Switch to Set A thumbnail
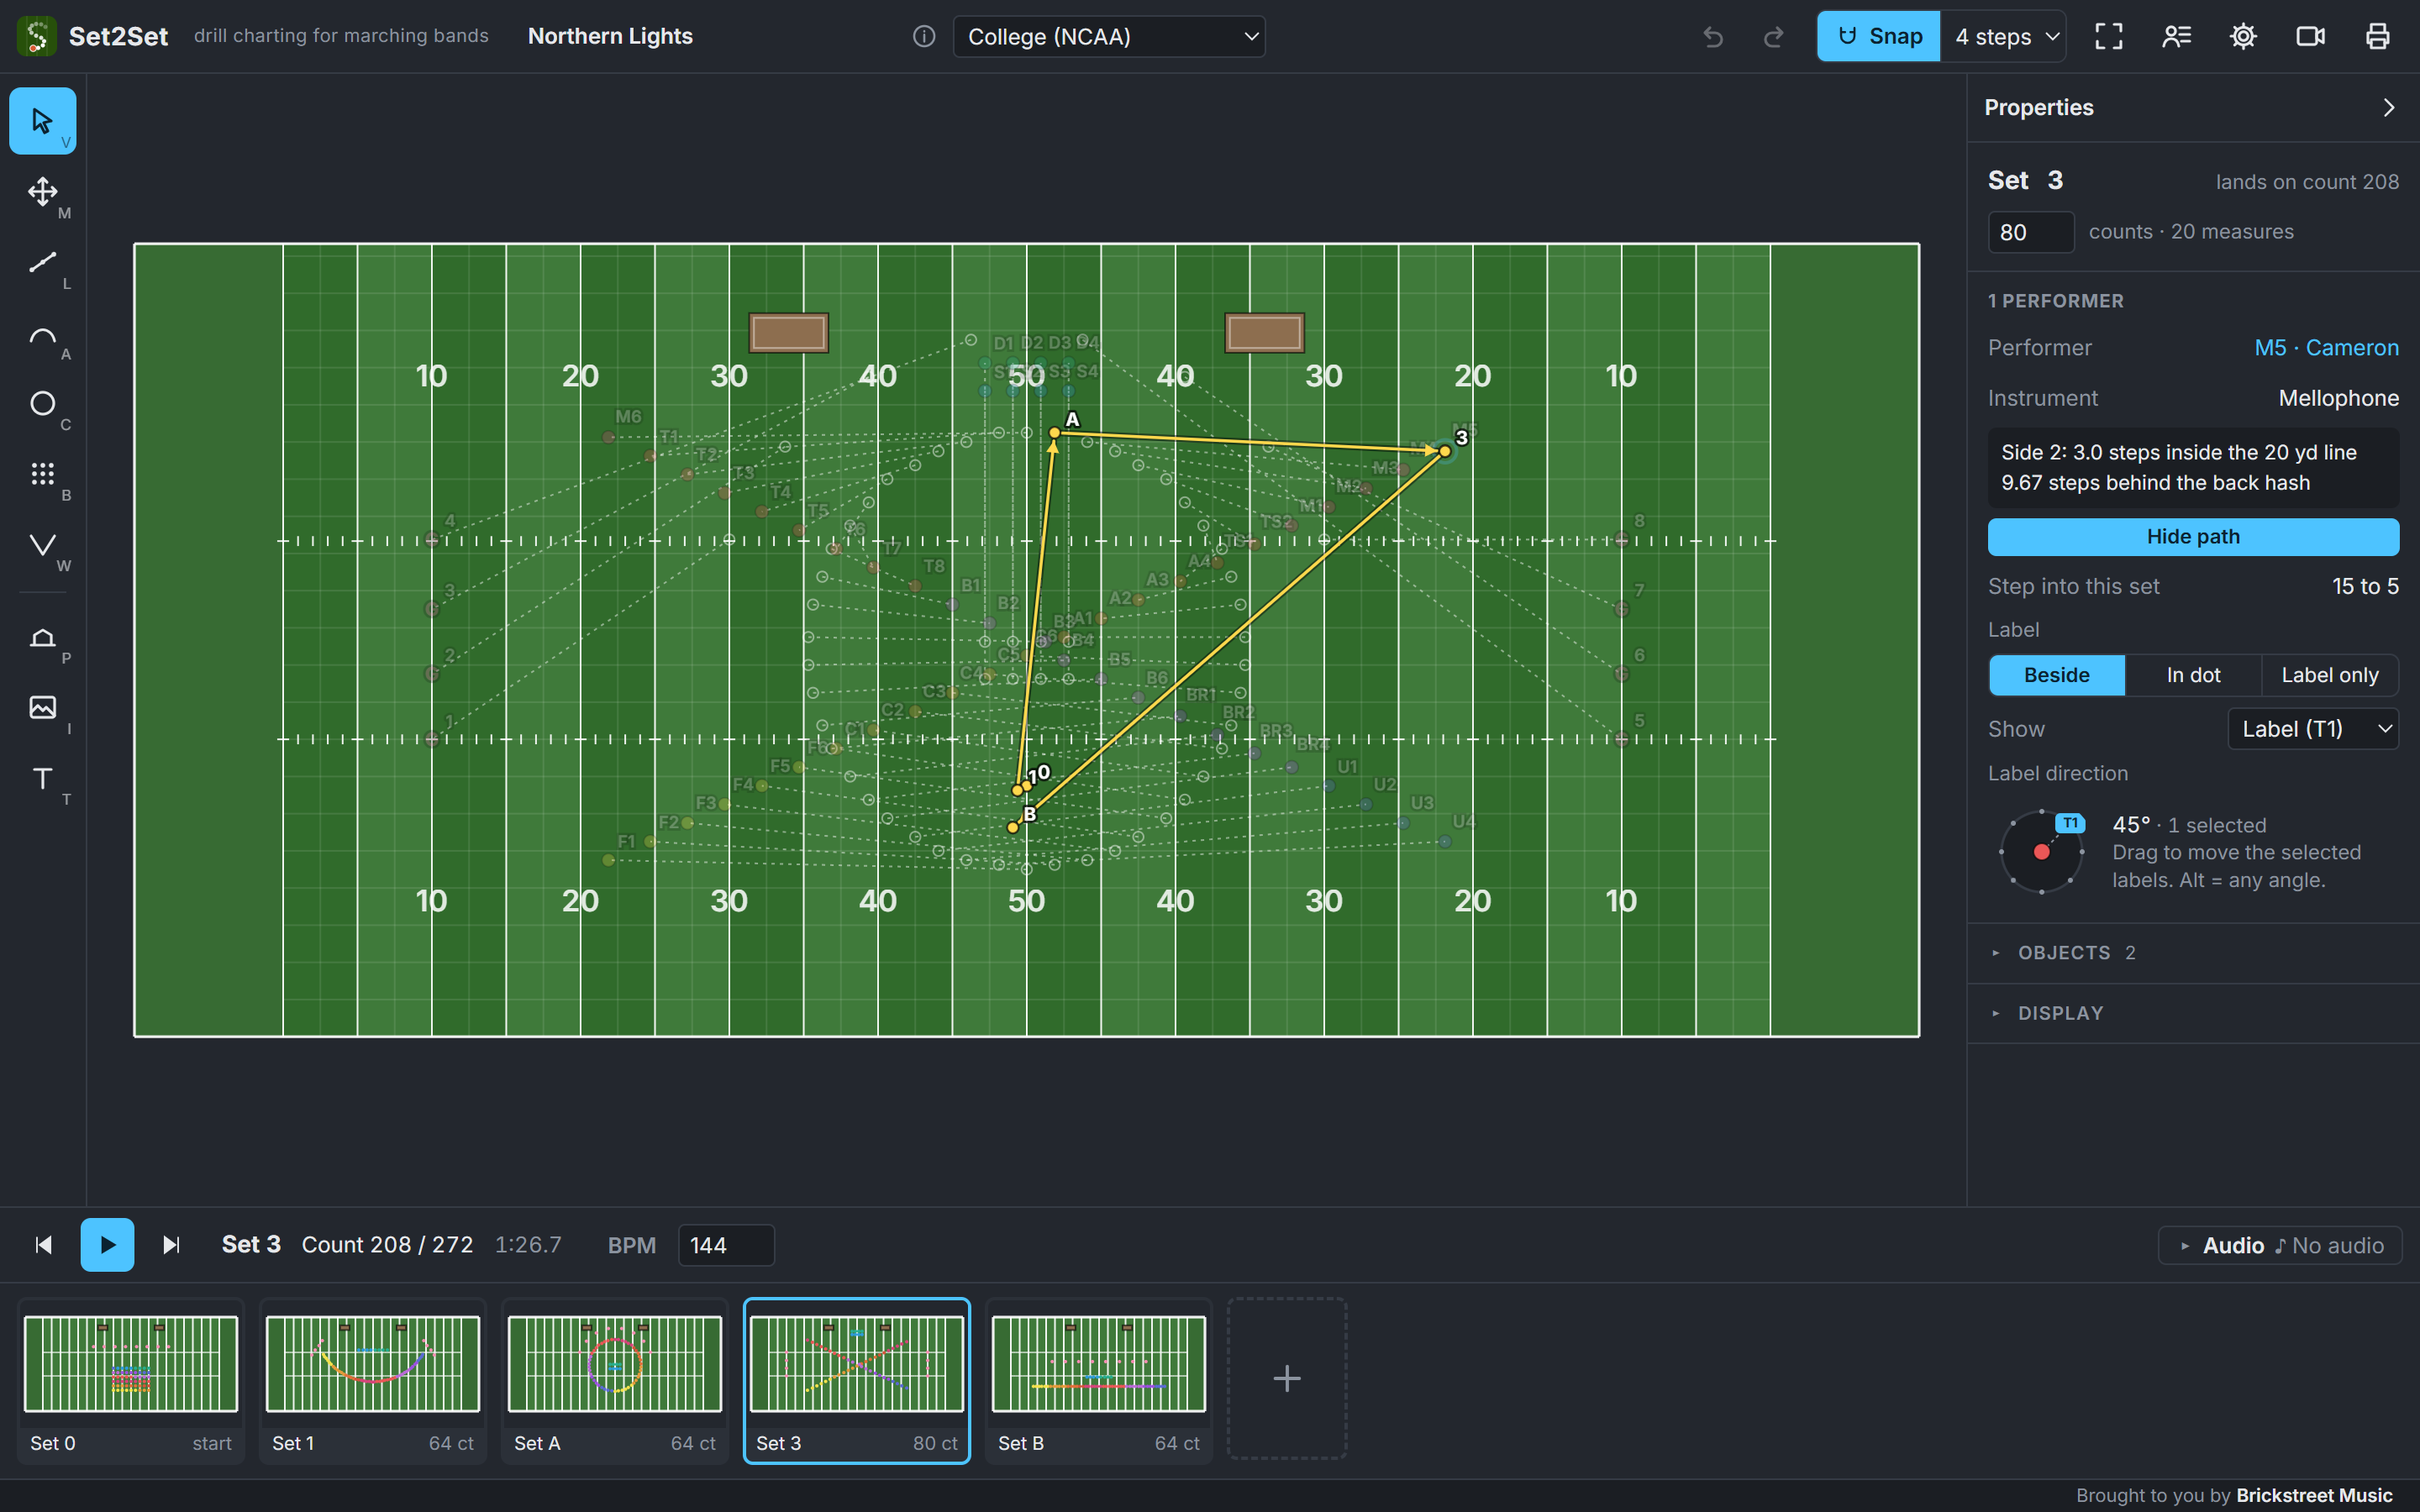The height and width of the screenshot is (1512, 2420). [615, 1381]
